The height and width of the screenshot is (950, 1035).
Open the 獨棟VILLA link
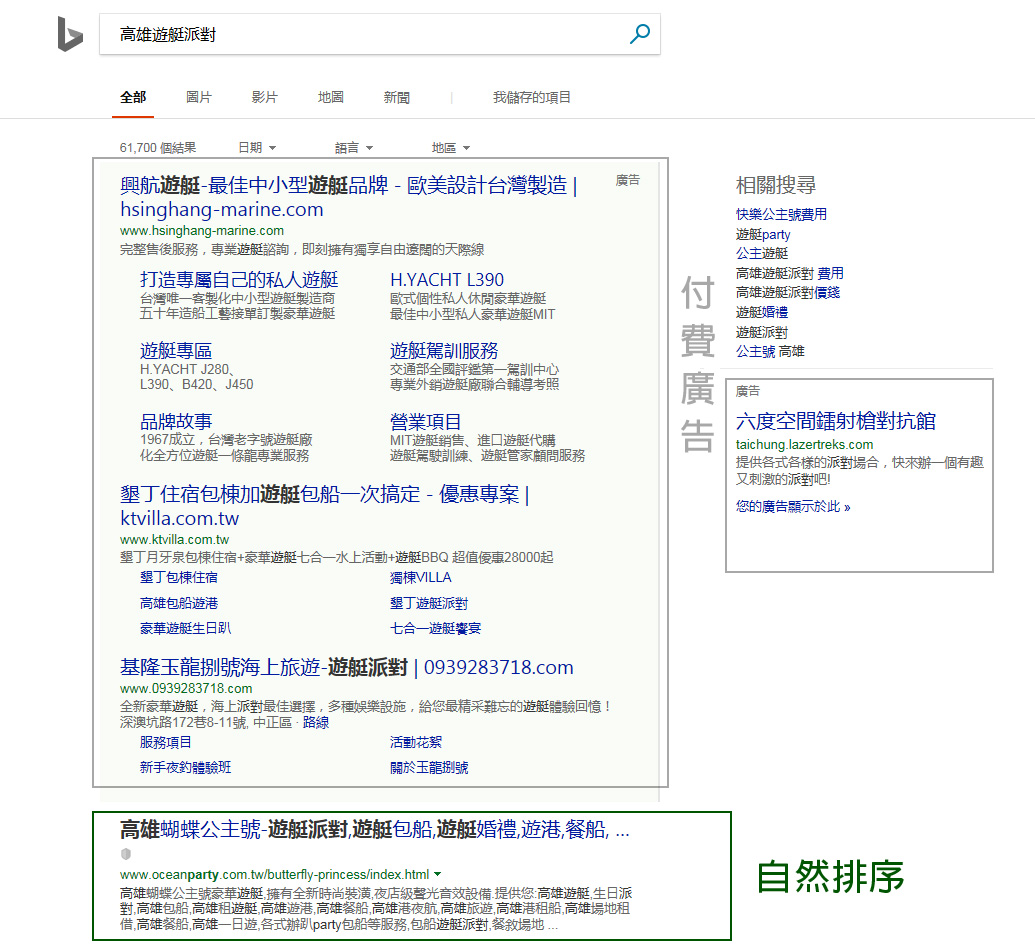(x=420, y=578)
